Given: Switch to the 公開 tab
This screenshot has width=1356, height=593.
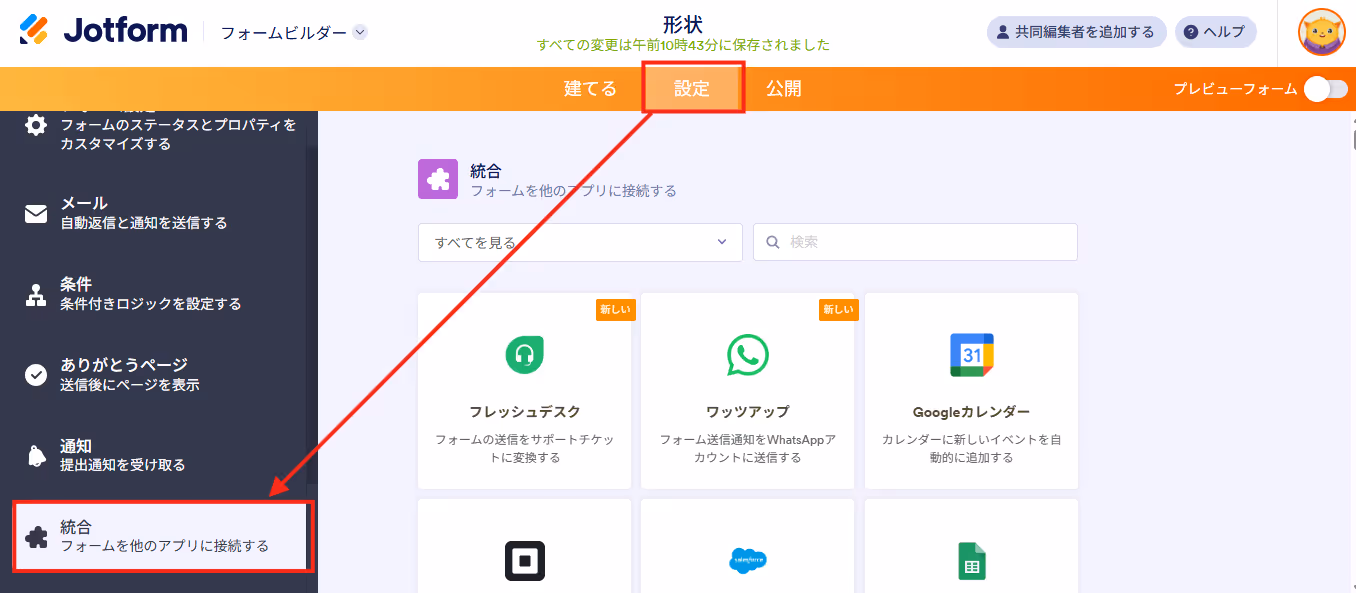Looking at the screenshot, I should [x=784, y=89].
